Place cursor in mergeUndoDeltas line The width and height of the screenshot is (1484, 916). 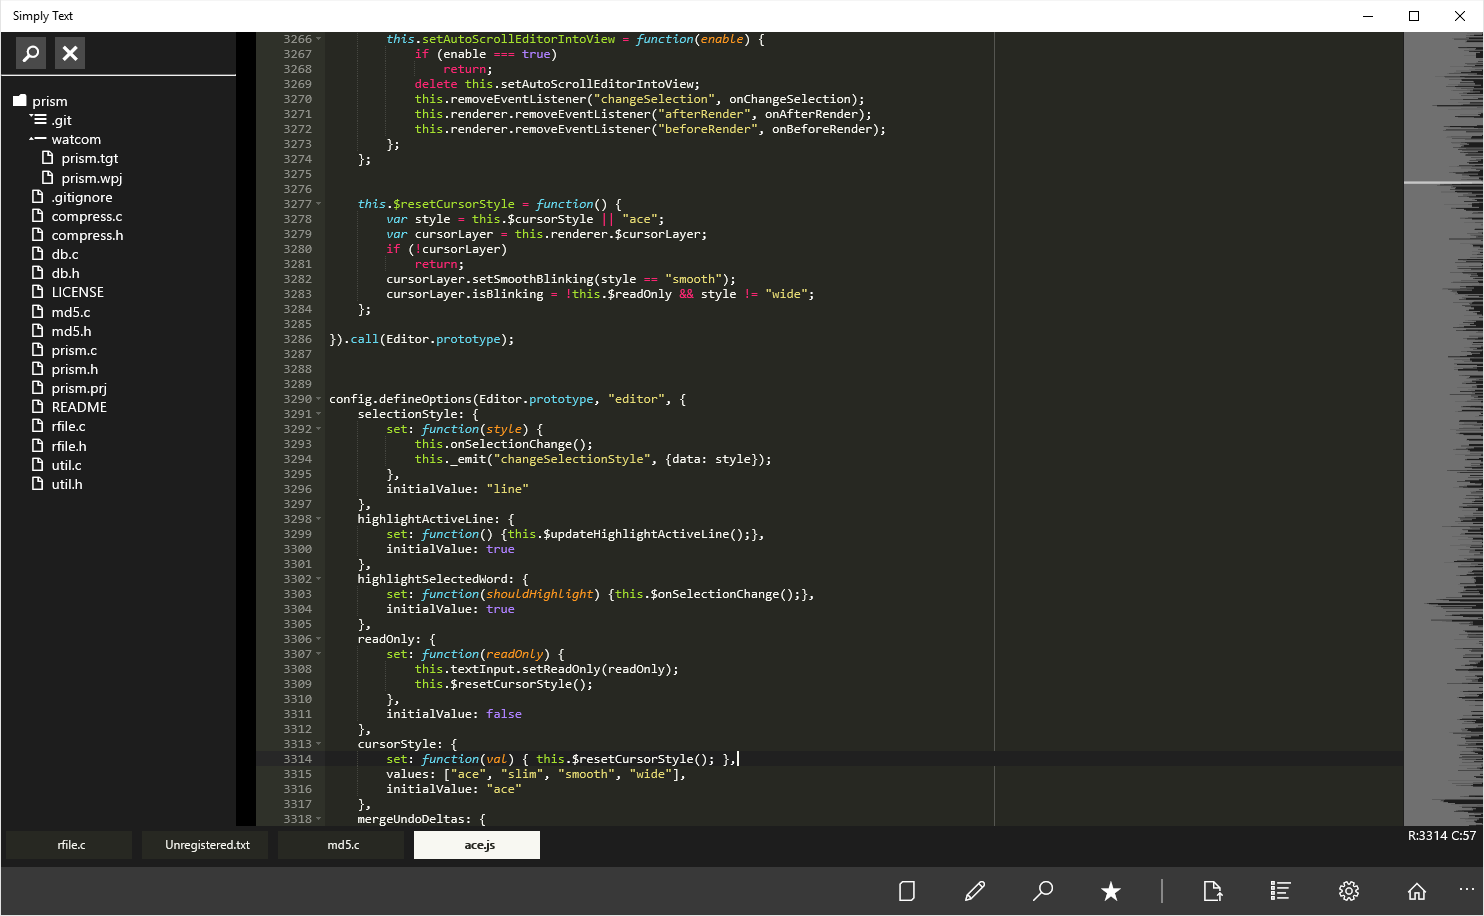click(x=421, y=819)
